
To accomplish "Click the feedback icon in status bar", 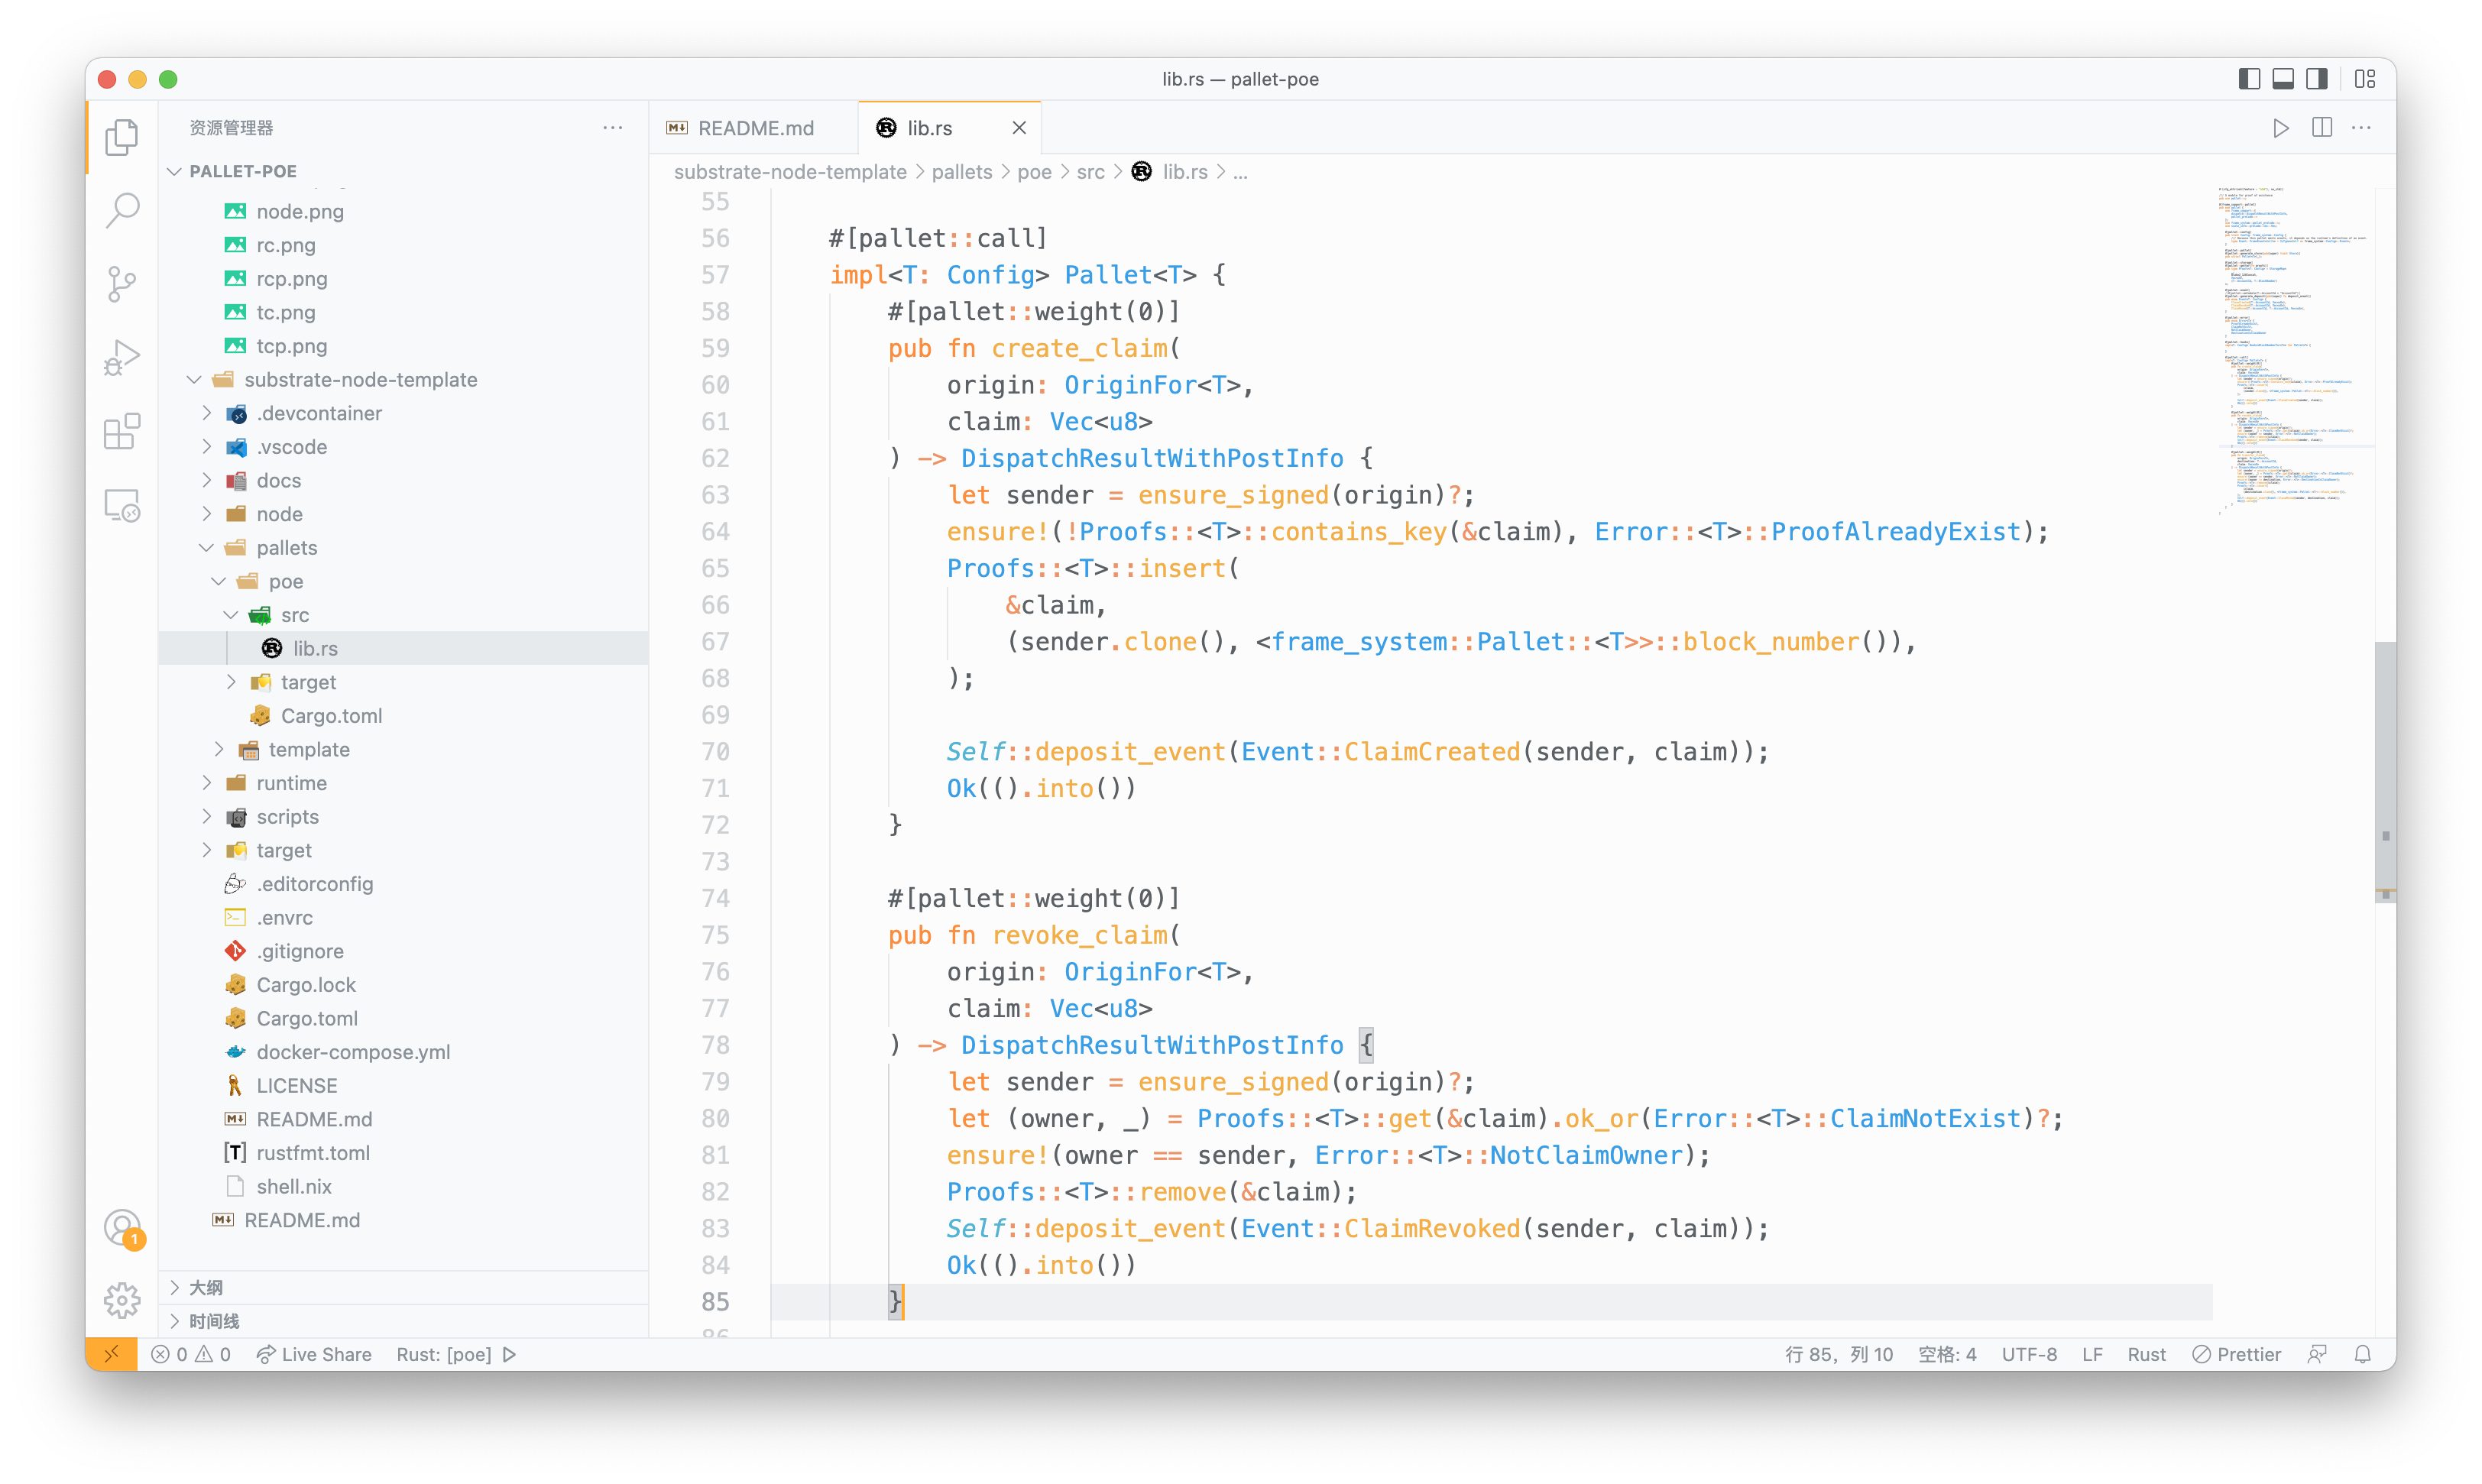I will (x=2317, y=1354).
